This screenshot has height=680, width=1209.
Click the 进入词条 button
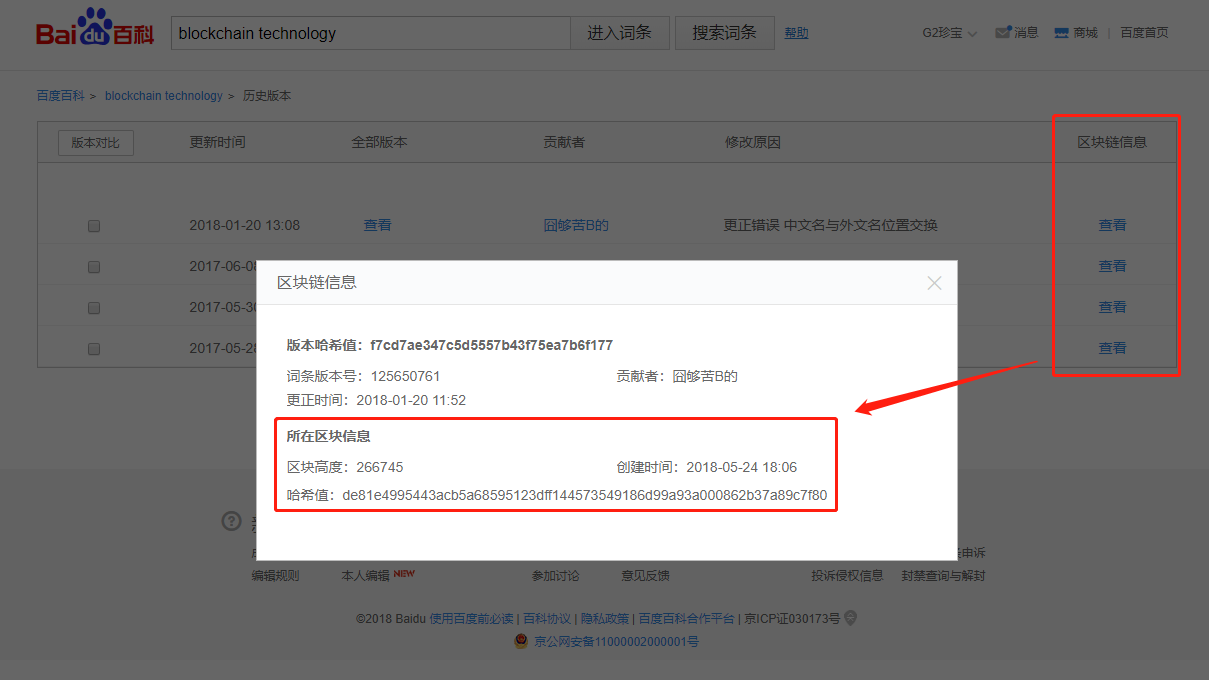[x=619, y=32]
